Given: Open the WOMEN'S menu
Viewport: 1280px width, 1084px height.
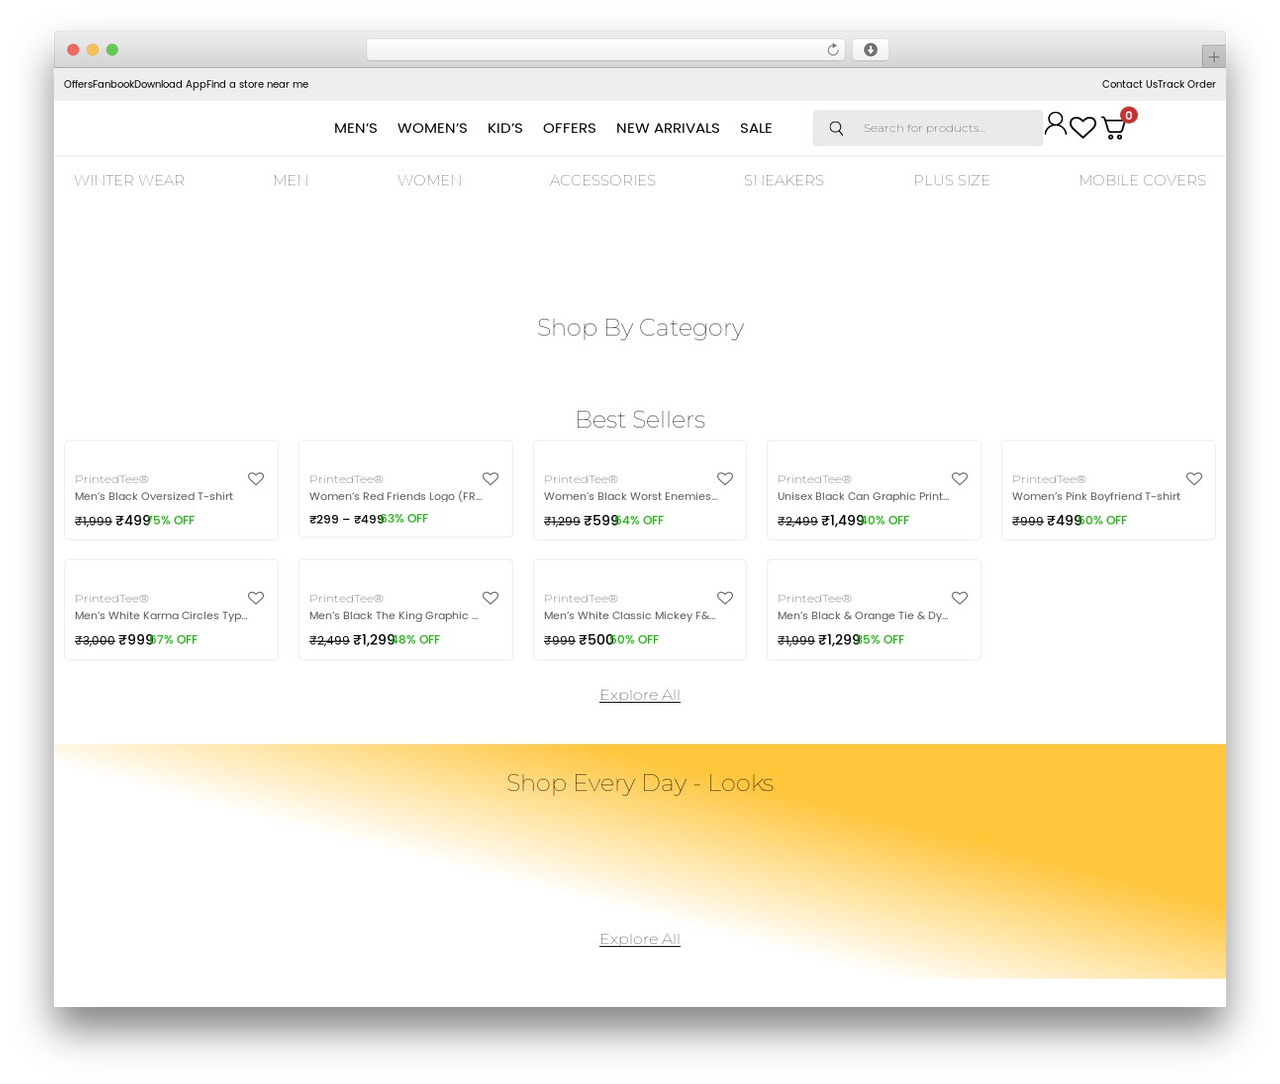Looking at the screenshot, I should click(x=432, y=128).
